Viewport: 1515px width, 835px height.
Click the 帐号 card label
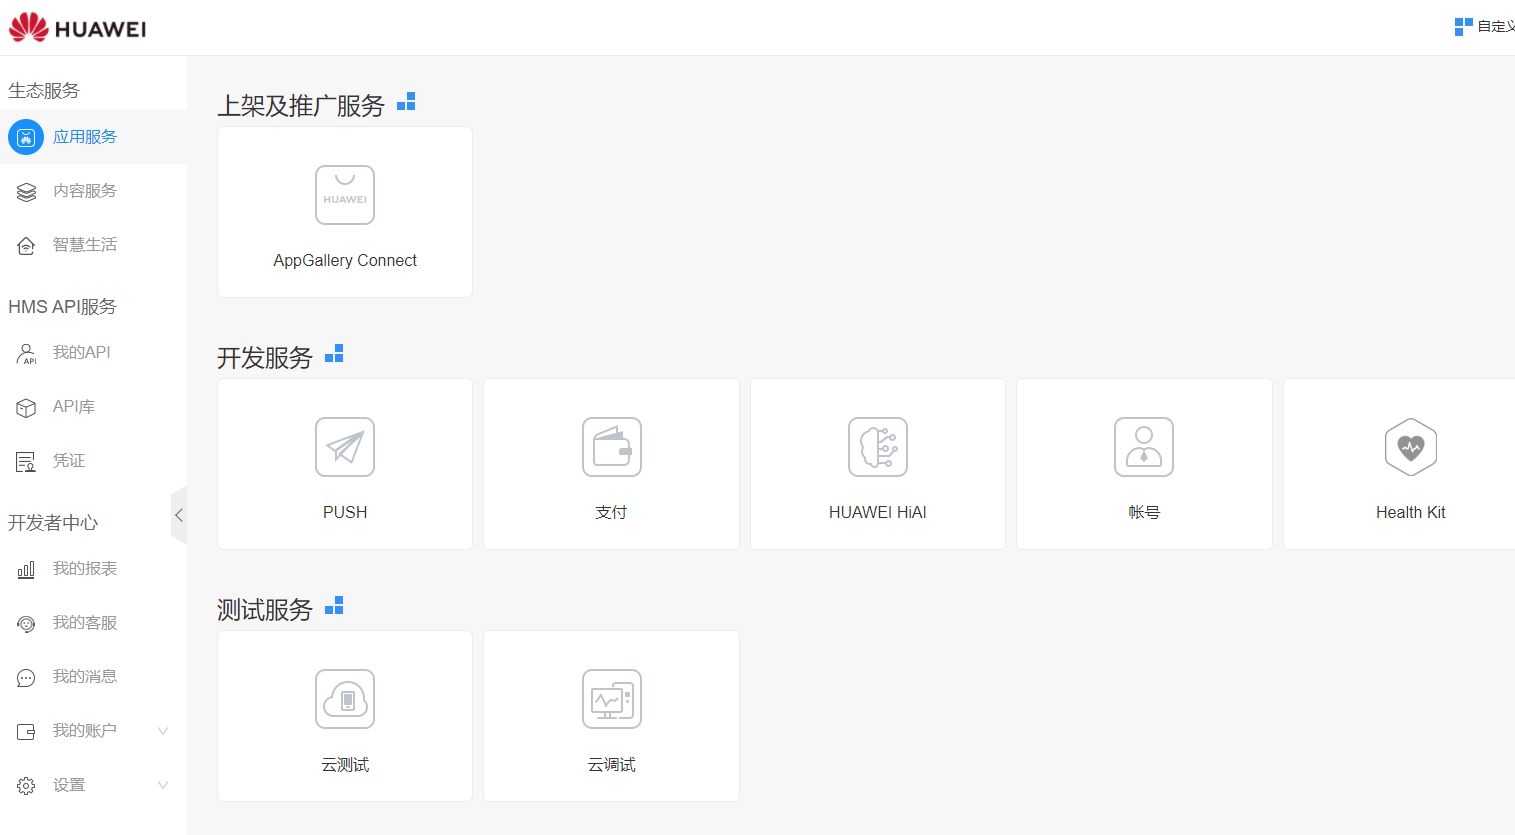pyautogui.click(x=1144, y=512)
